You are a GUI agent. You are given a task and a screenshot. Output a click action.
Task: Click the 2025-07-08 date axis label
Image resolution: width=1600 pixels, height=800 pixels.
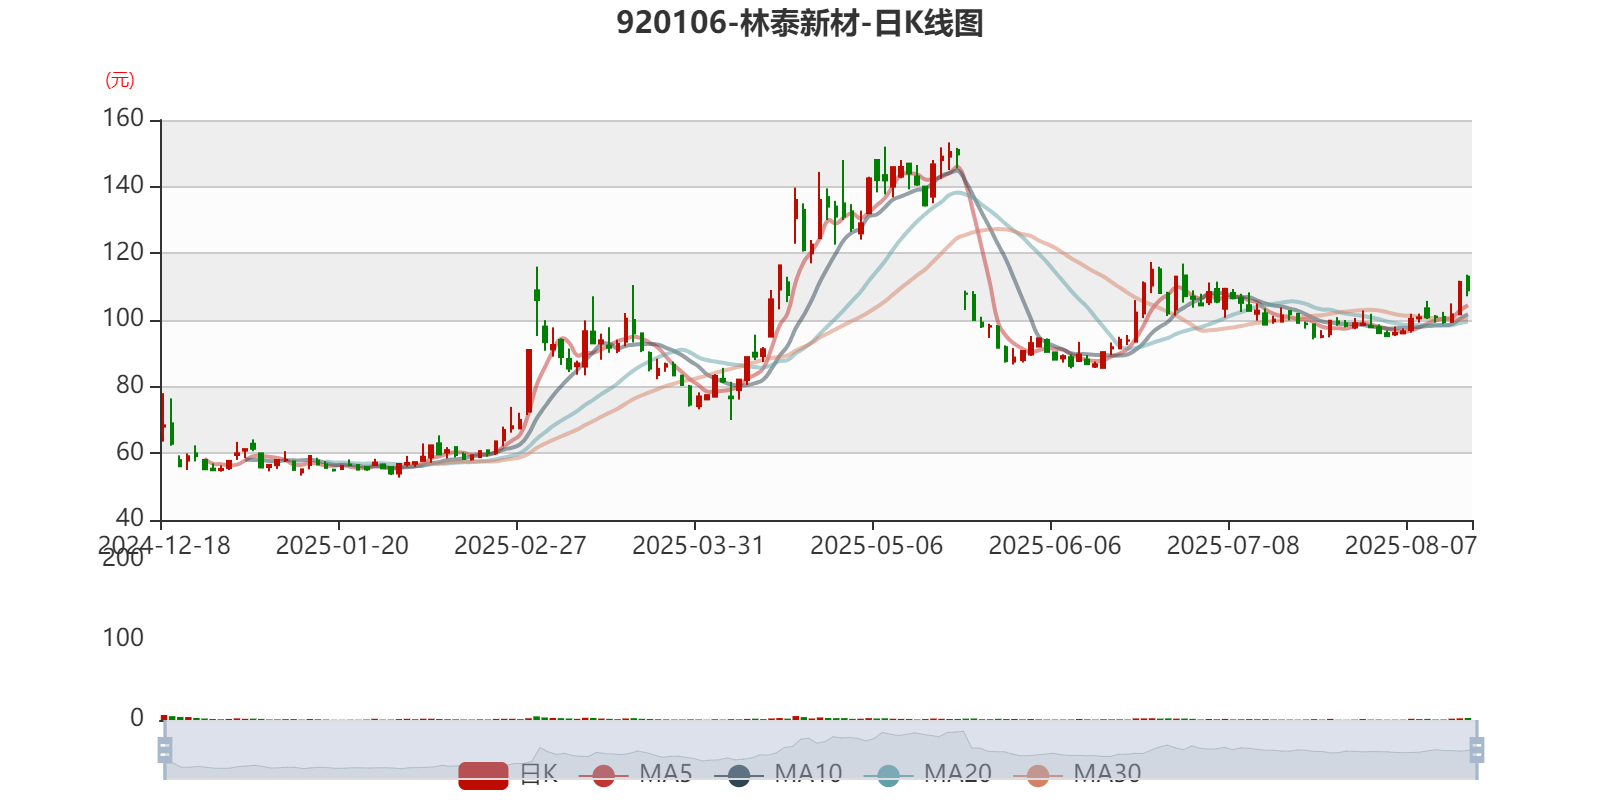(1233, 546)
